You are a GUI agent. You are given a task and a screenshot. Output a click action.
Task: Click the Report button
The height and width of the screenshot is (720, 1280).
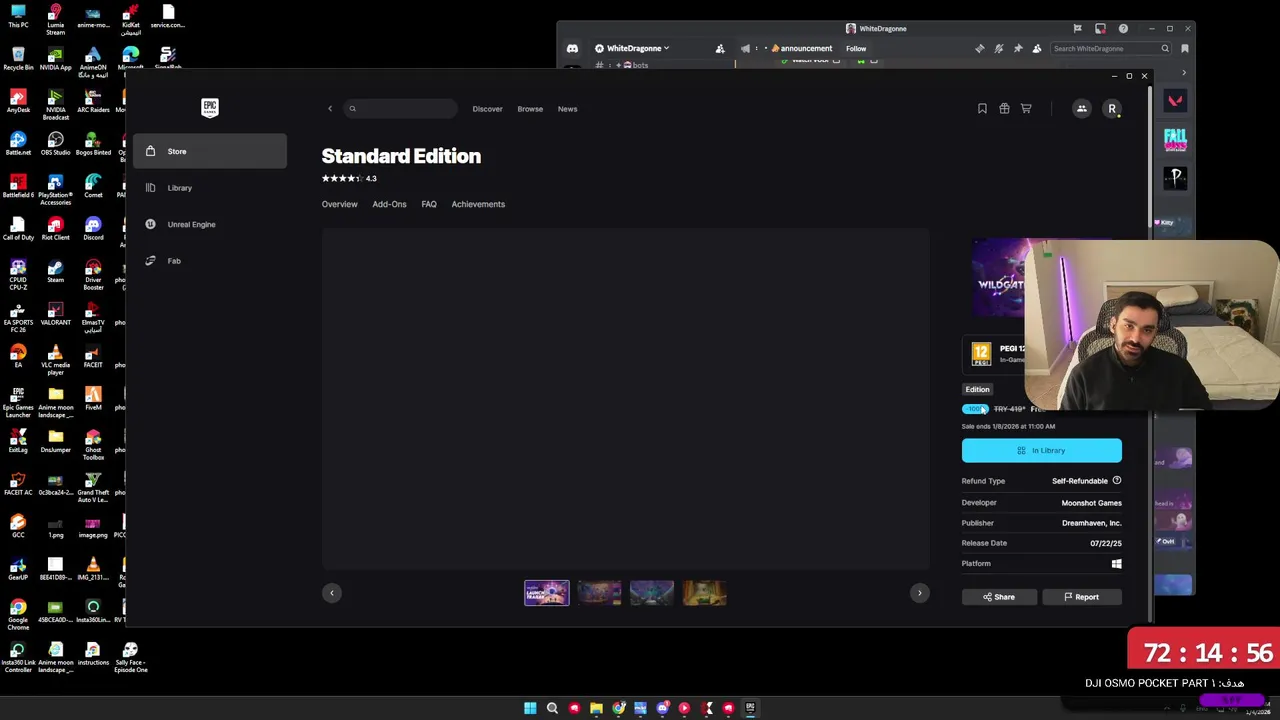1081,597
